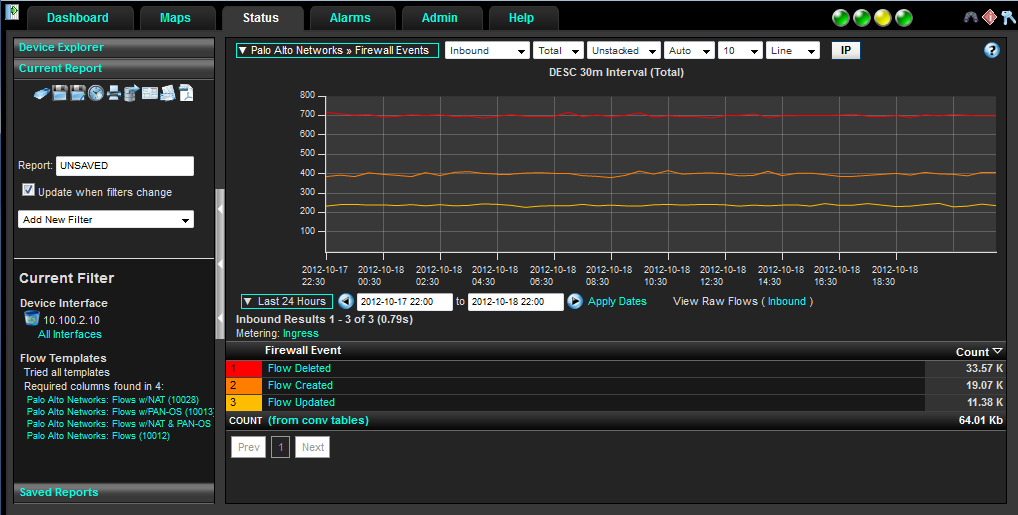Click the red Flow Deleted color swatch

coord(245,368)
